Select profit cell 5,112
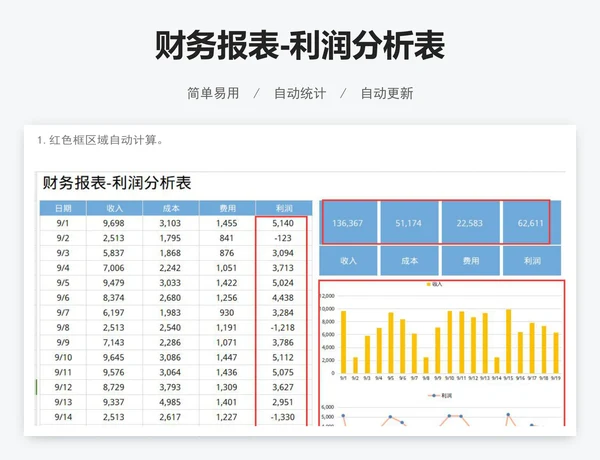Image resolution: width=600 pixels, height=460 pixels. point(283,357)
